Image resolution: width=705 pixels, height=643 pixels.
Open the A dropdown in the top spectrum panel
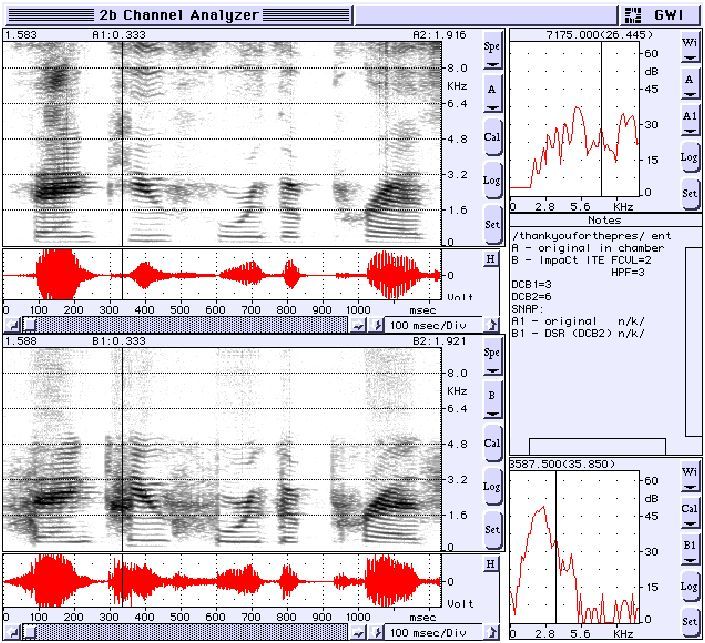click(x=690, y=85)
